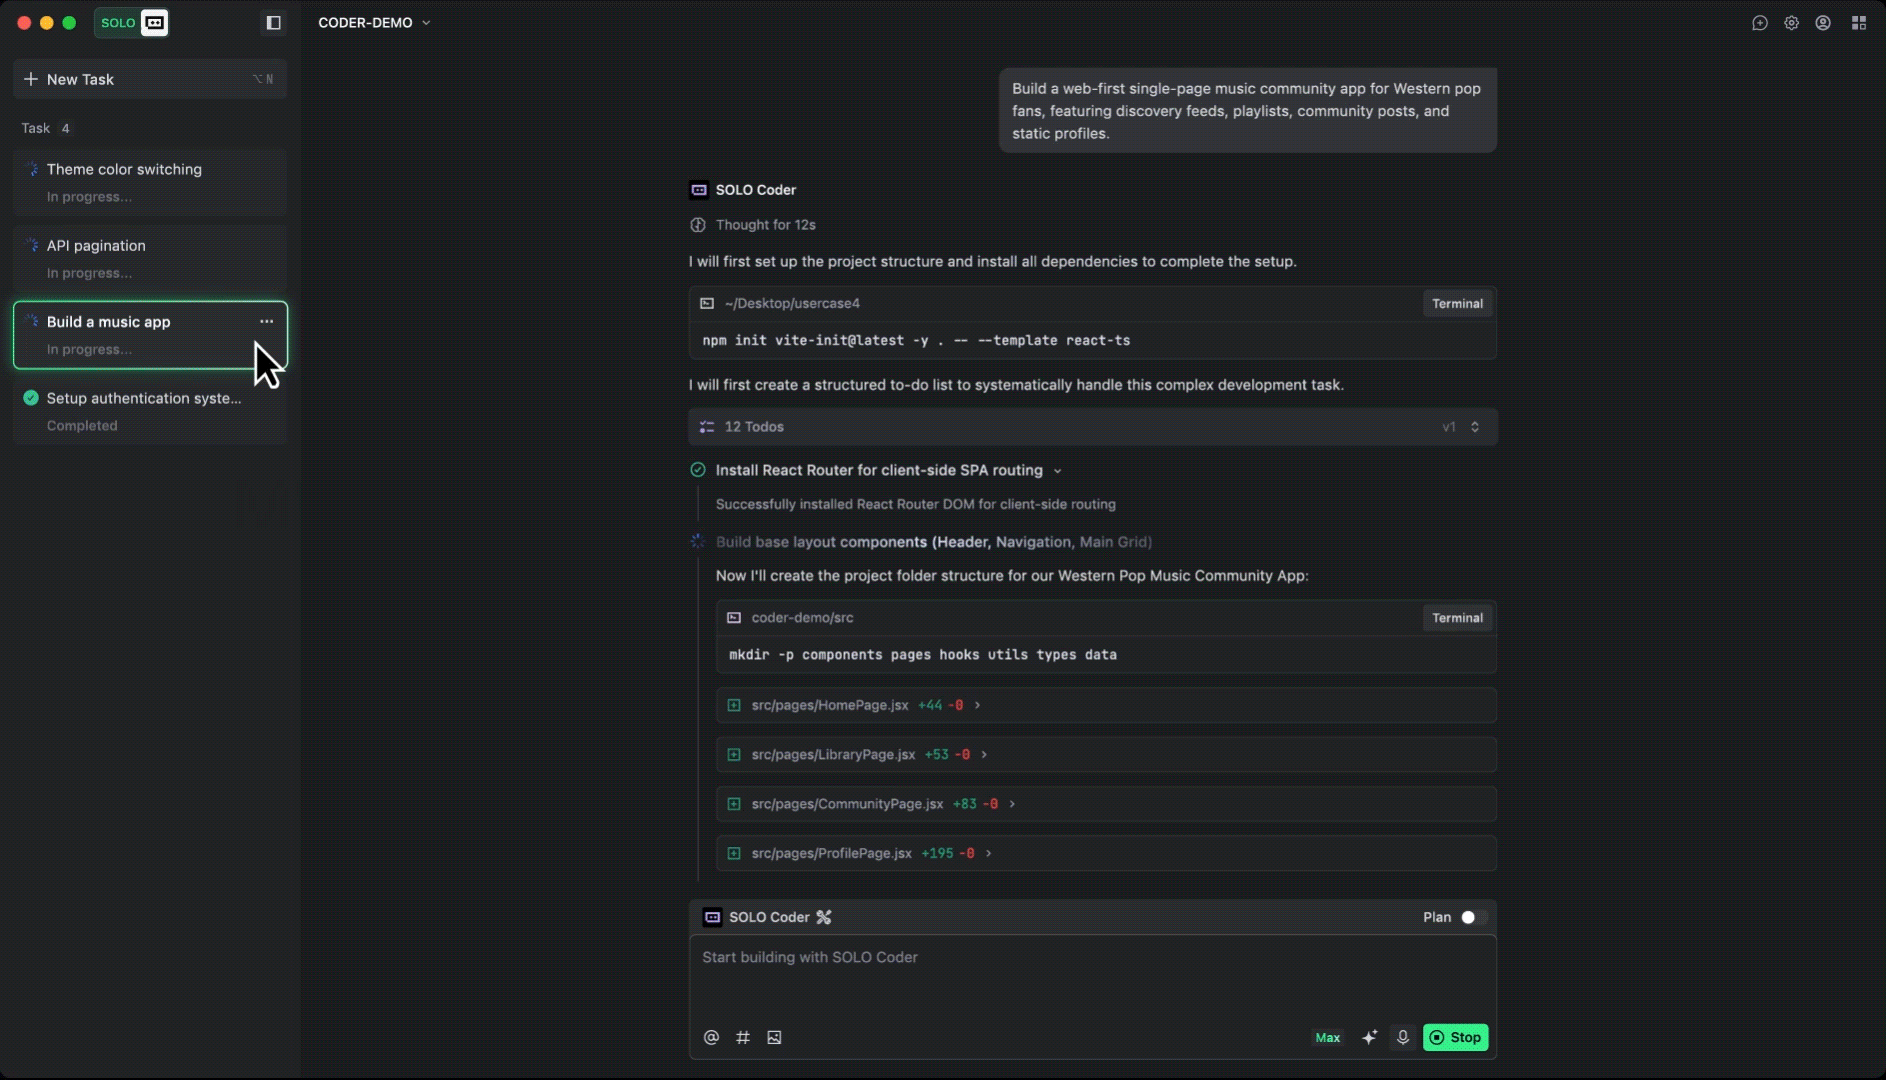Image resolution: width=1886 pixels, height=1080 pixels.
Task: Expand the src/pages/HomePage.jsx file diff
Action: (x=976, y=705)
